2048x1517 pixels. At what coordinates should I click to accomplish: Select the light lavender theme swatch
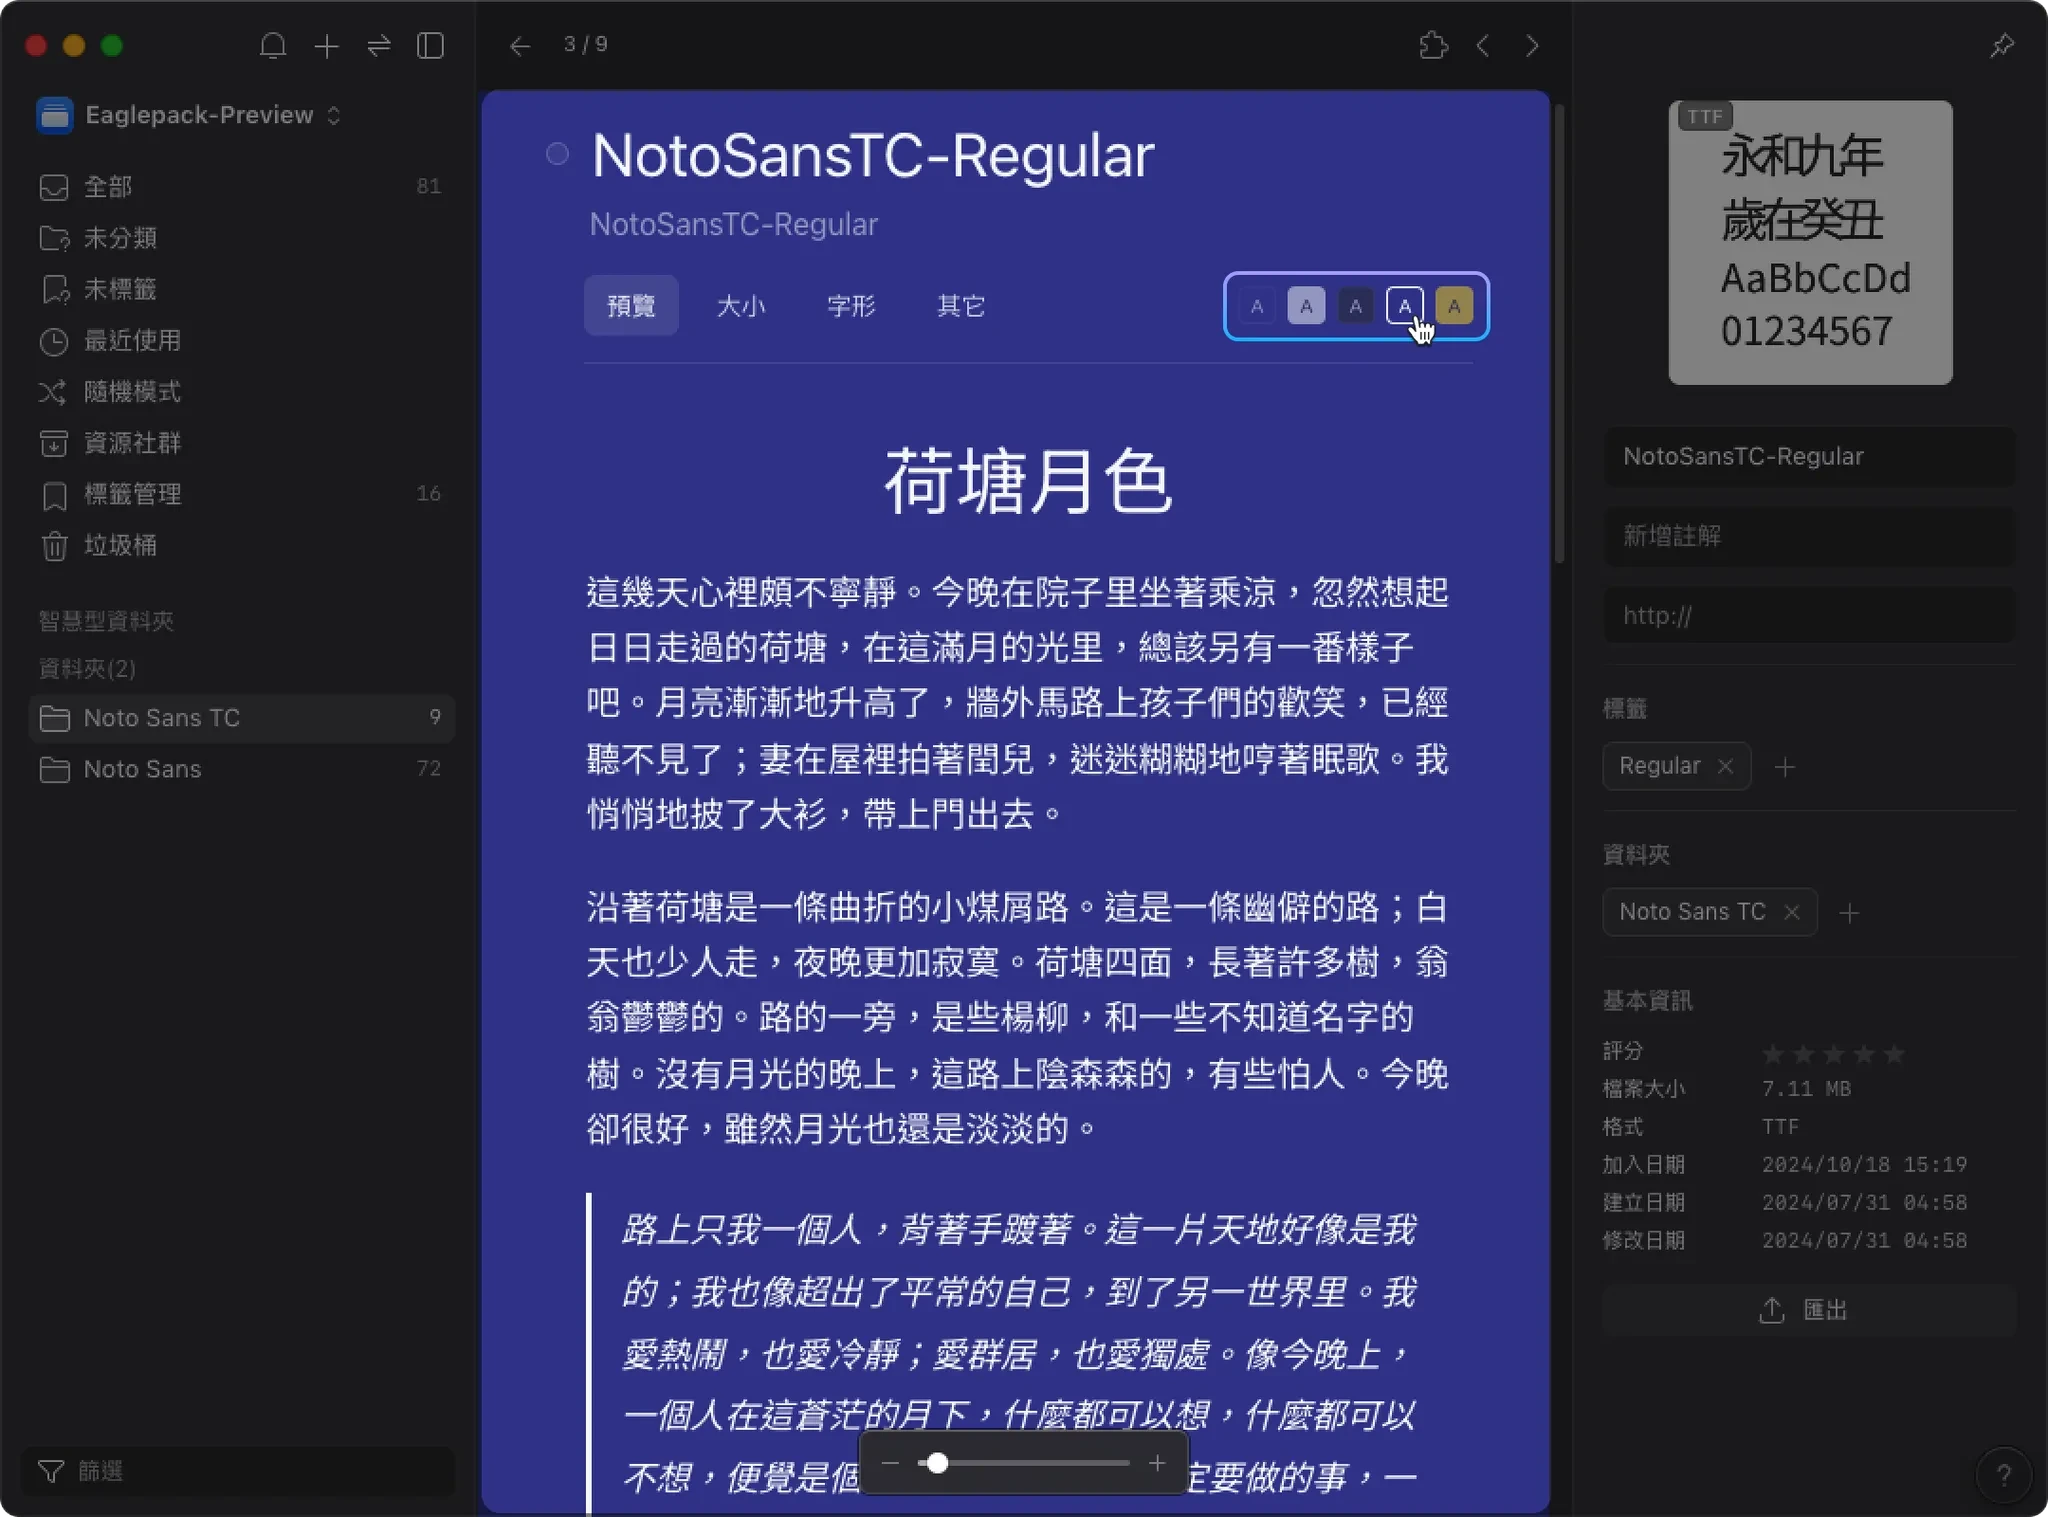(1306, 306)
